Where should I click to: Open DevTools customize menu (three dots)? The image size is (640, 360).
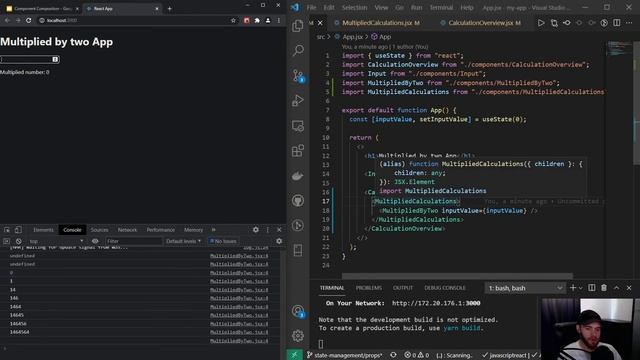coord(268,230)
